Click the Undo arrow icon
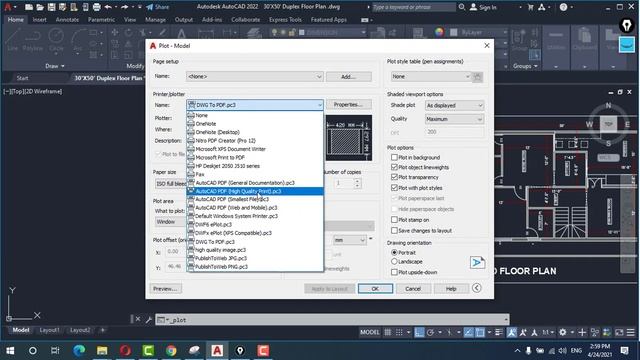Screen dimensions: 640x360 [108, 7]
